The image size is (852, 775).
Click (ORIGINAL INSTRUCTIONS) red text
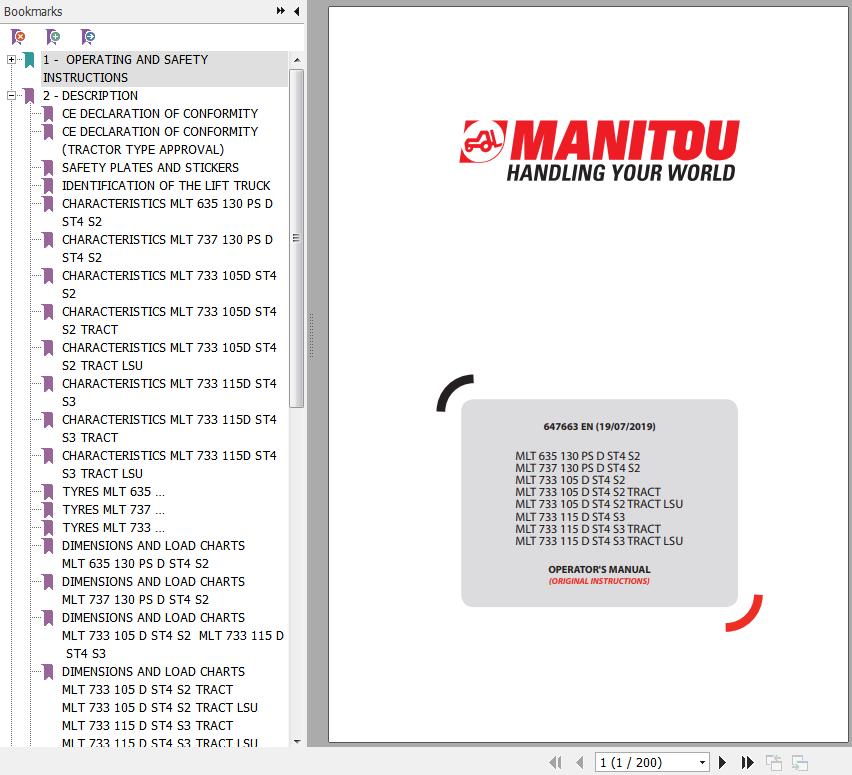click(x=599, y=581)
